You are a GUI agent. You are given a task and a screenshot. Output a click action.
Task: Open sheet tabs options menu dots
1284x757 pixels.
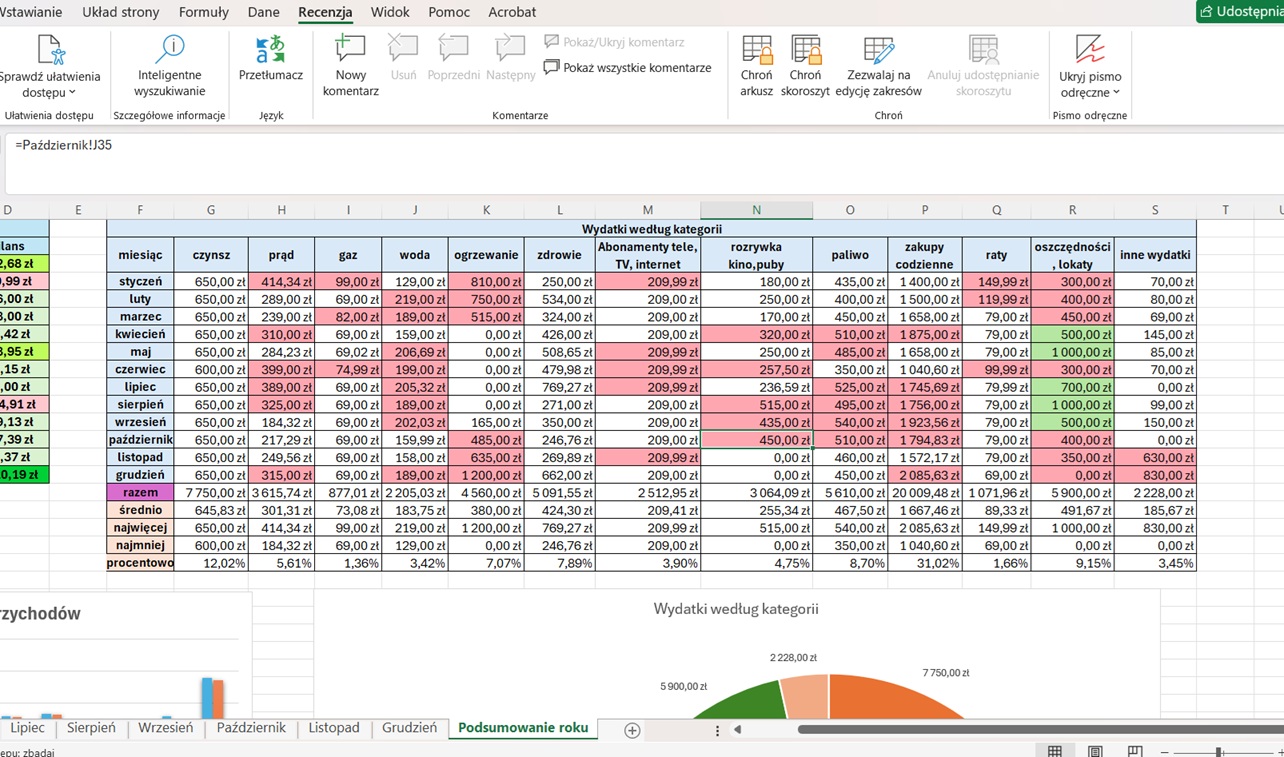[717, 731]
